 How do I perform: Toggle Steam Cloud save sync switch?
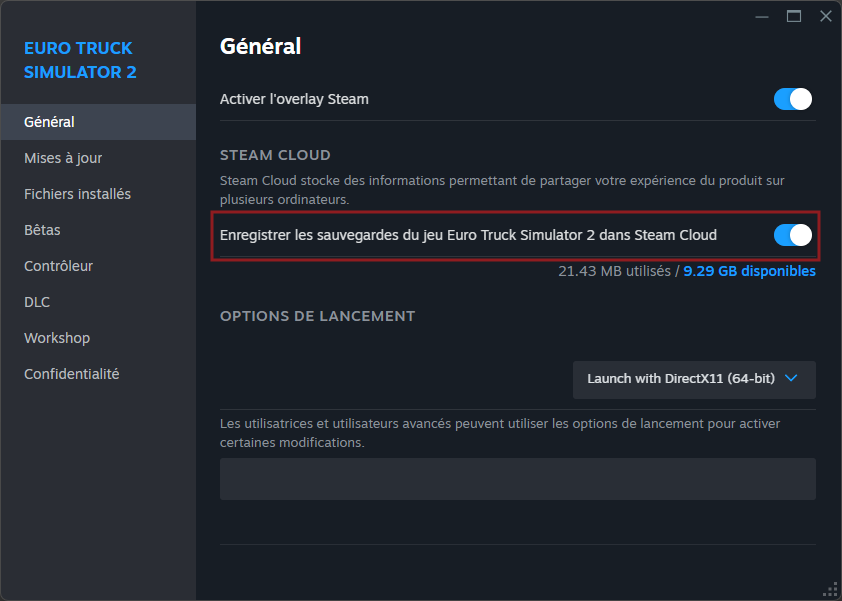coord(793,235)
